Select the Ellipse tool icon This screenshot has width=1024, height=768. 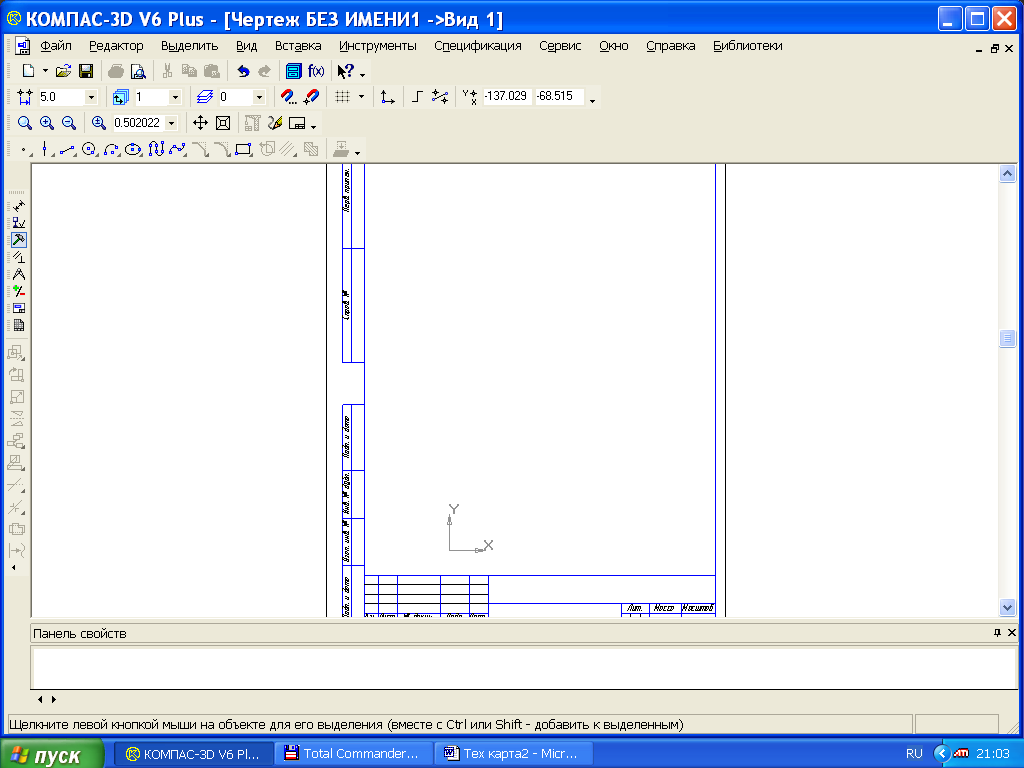[133, 150]
